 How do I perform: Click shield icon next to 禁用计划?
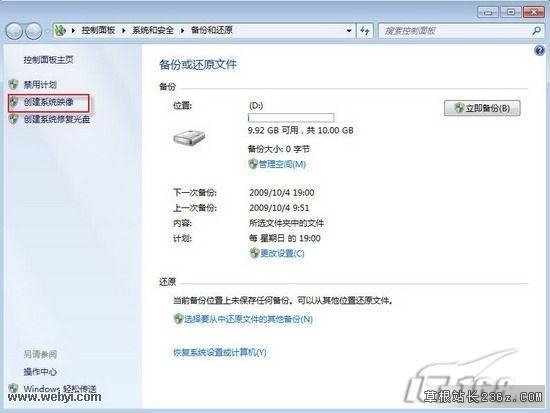13,84
